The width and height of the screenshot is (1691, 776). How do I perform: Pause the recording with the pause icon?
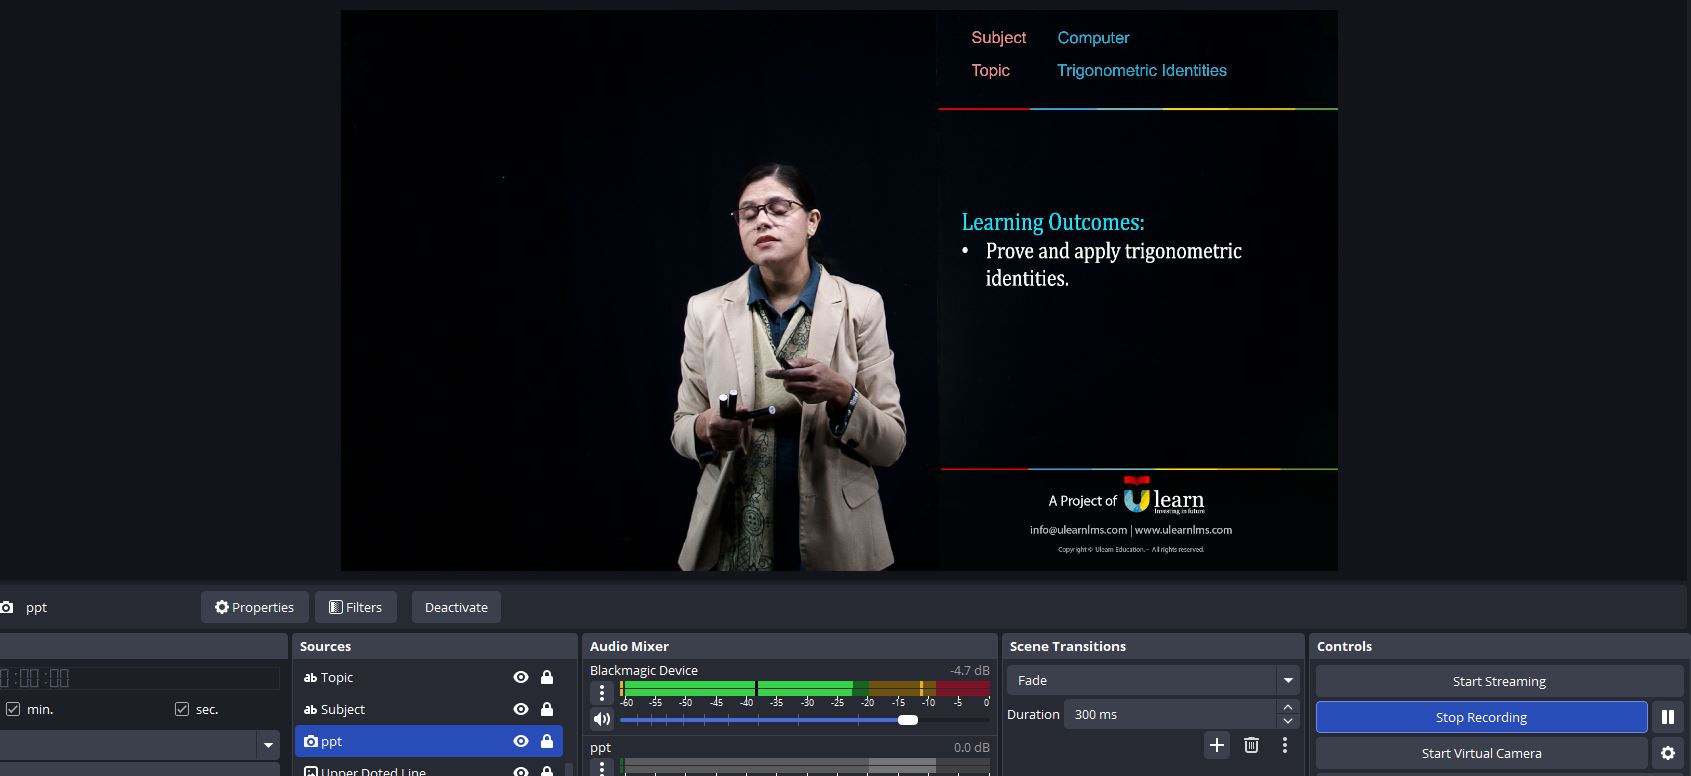(1668, 717)
